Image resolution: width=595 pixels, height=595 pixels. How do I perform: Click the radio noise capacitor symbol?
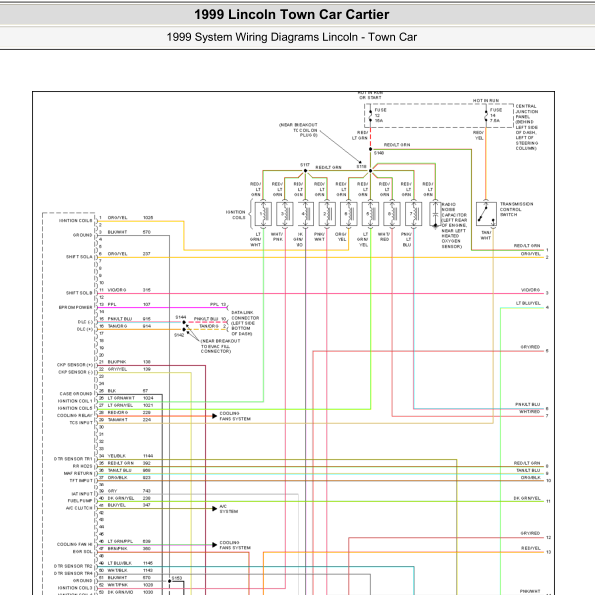435,214
